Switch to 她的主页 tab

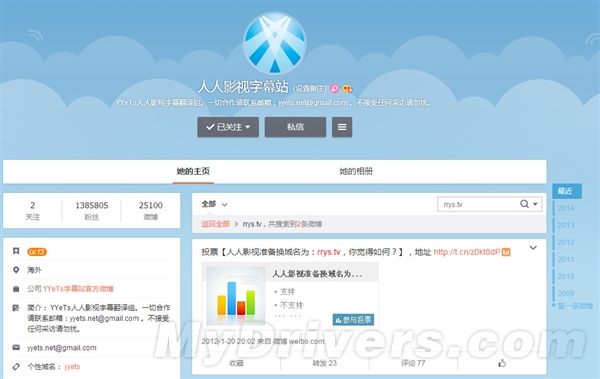point(193,171)
